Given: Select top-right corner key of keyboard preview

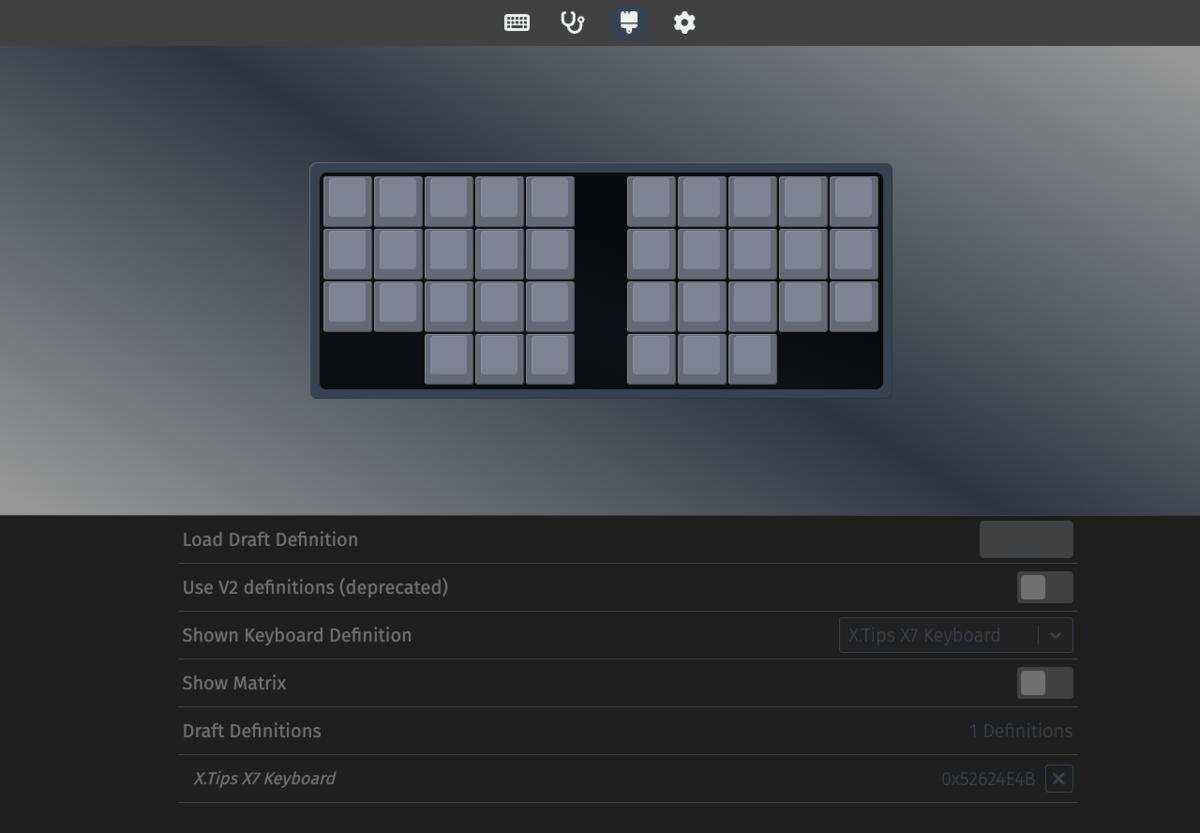Looking at the screenshot, I should (853, 201).
